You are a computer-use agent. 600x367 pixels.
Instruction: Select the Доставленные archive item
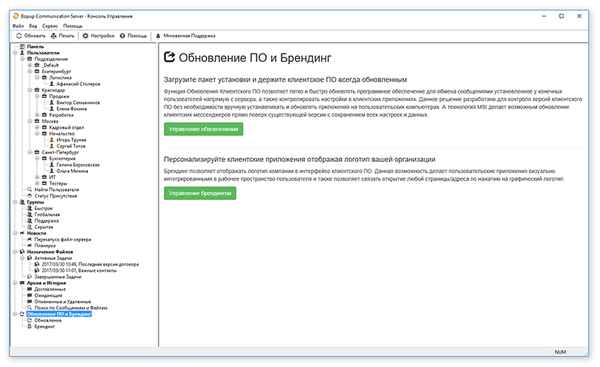coord(50,289)
